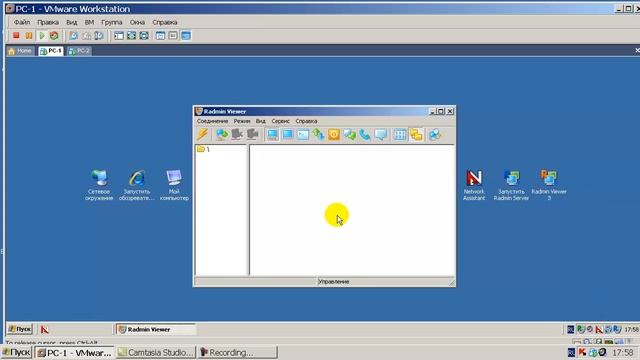Select the Запустить Radmin Server desktop icon

coord(511,185)
